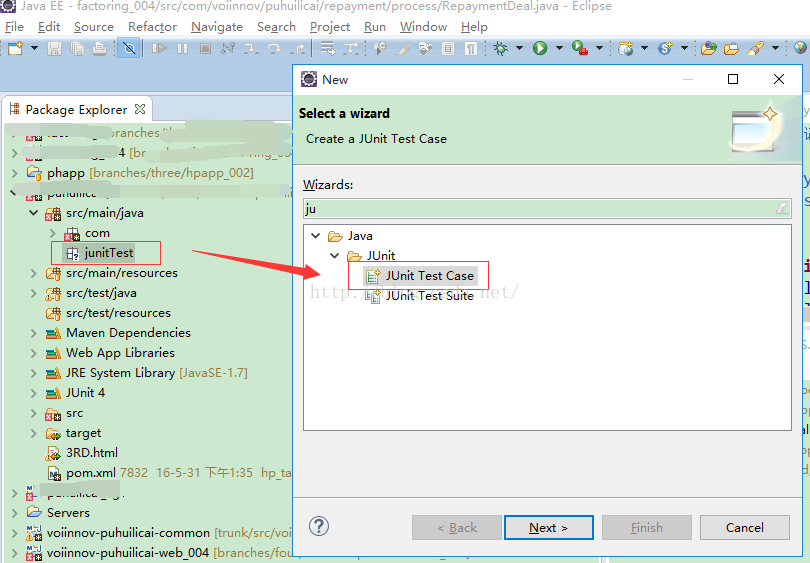Click the New Servlet toolbar icon
The image size is (810, 563).
665,49
